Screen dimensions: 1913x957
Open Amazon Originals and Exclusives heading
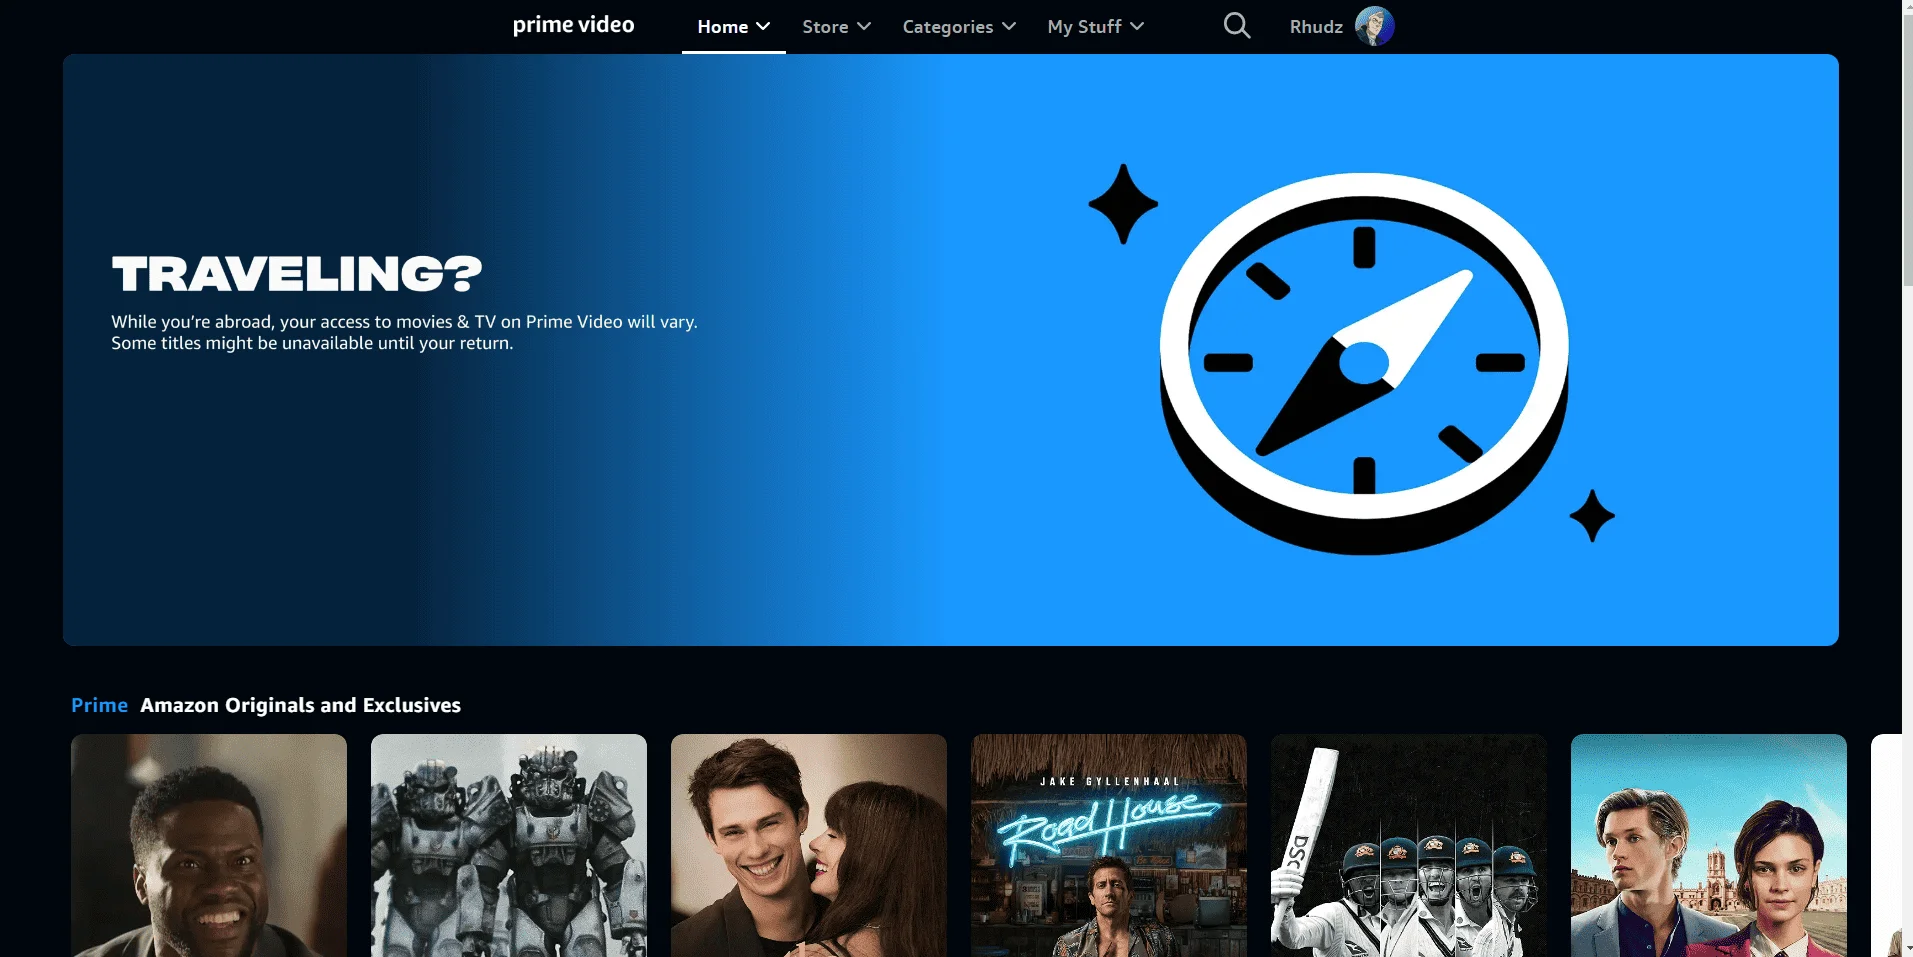[x=301, y=705]
